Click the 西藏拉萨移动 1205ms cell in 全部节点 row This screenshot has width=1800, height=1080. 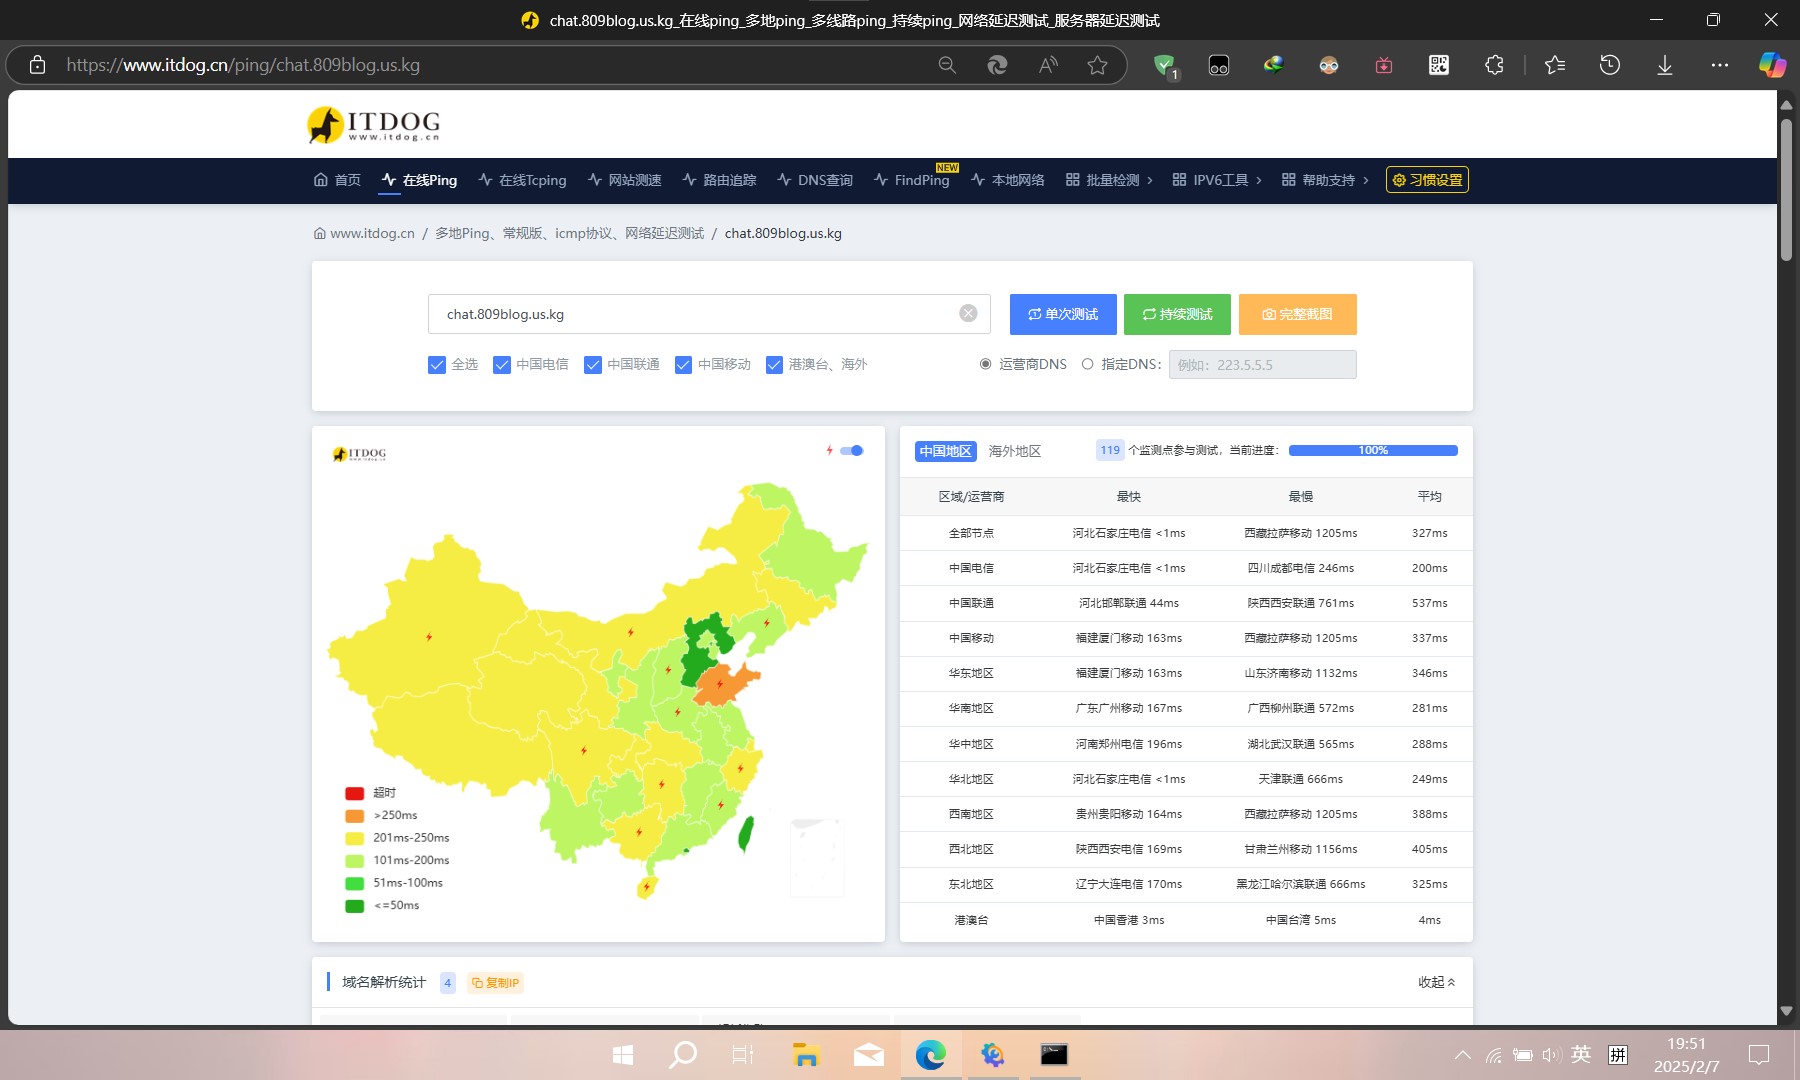tap(1300, 533)
